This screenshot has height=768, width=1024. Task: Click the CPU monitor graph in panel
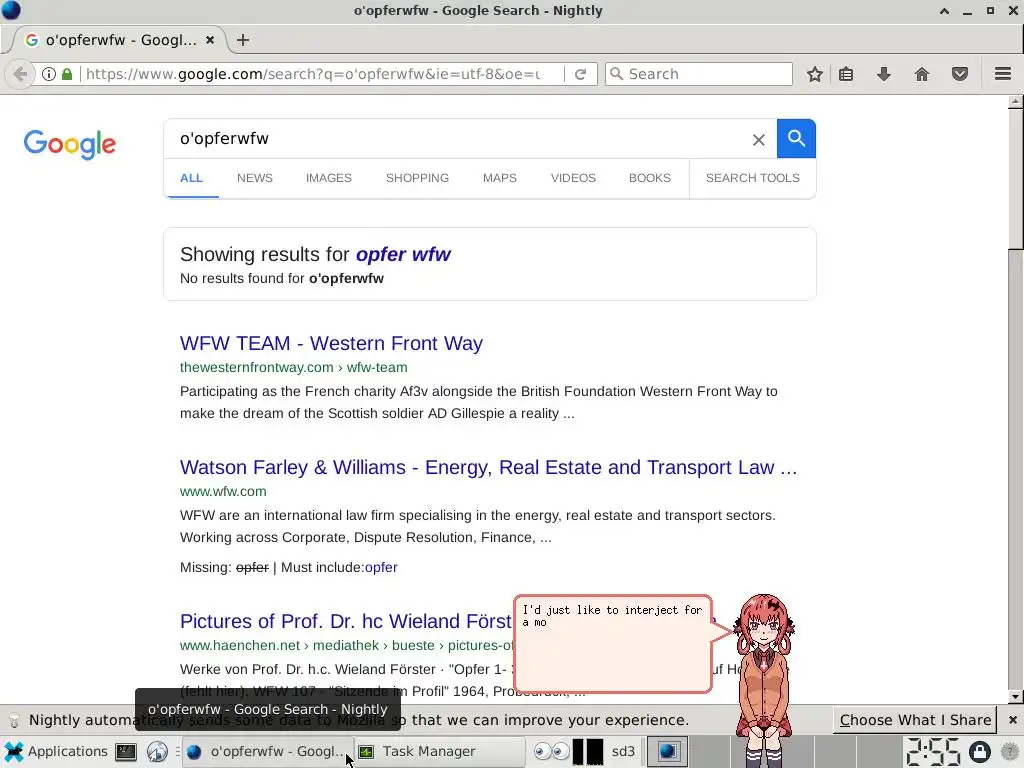[588, 752]
